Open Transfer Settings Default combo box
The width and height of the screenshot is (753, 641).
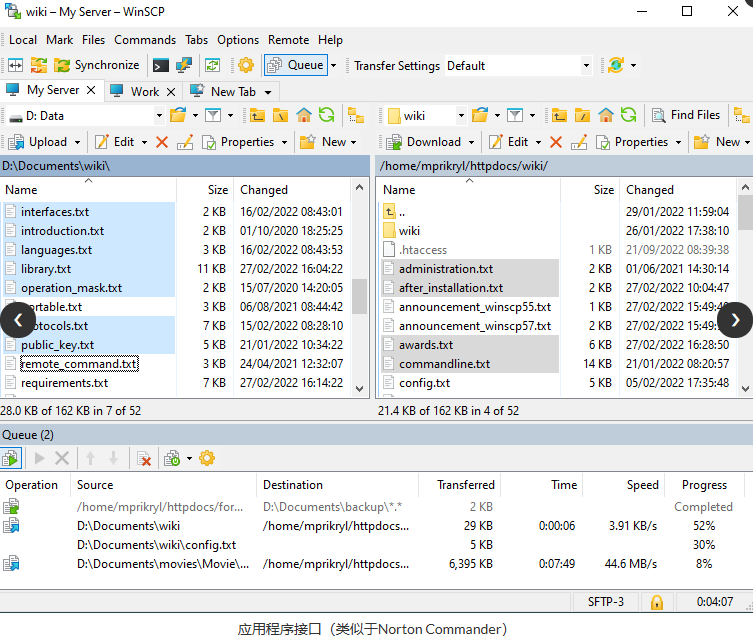pos(518,66)
